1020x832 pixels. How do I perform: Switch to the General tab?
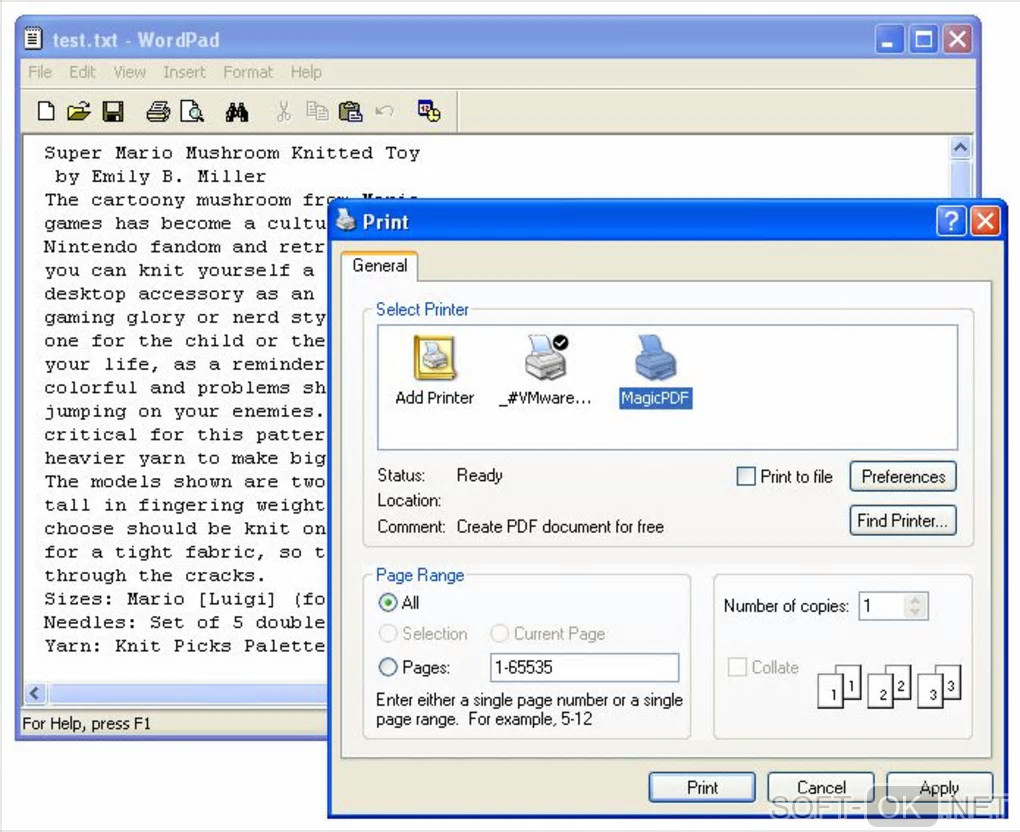coord(379,265)
